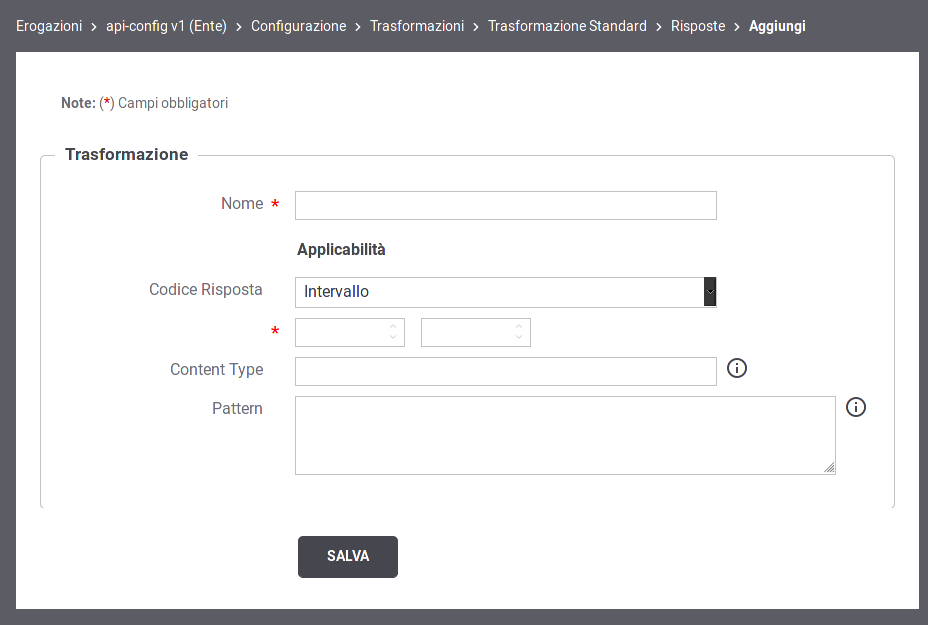Click the Pattern field info icon

click(x=856, y=407)
